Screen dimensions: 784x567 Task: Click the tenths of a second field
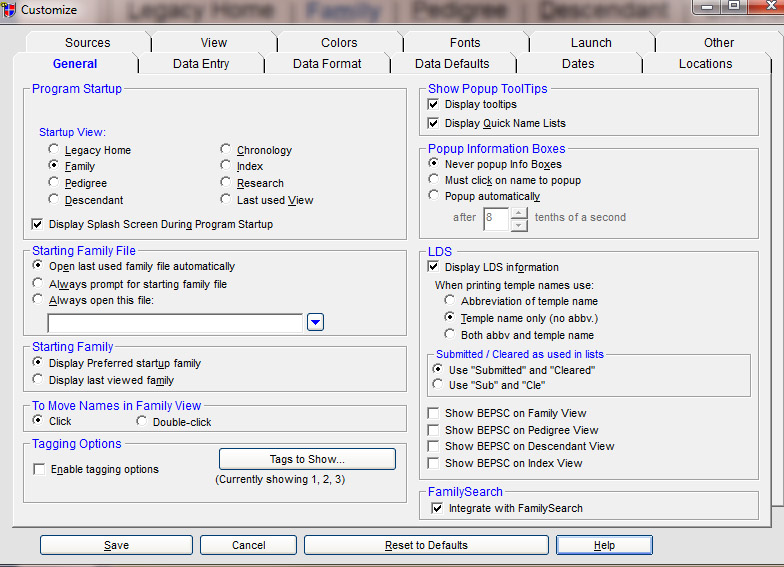[x=496, y=219]
